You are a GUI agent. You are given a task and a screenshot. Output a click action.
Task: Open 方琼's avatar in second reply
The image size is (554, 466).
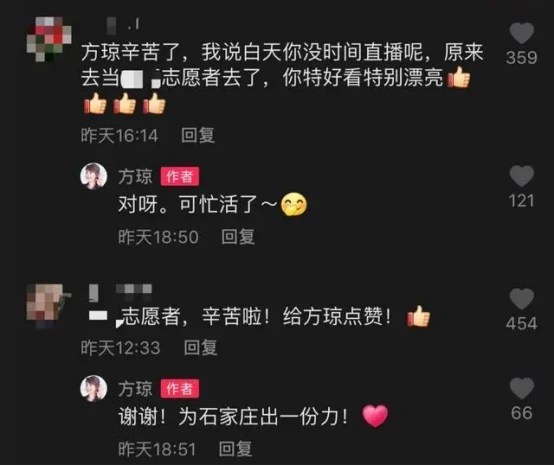point(94,389)
